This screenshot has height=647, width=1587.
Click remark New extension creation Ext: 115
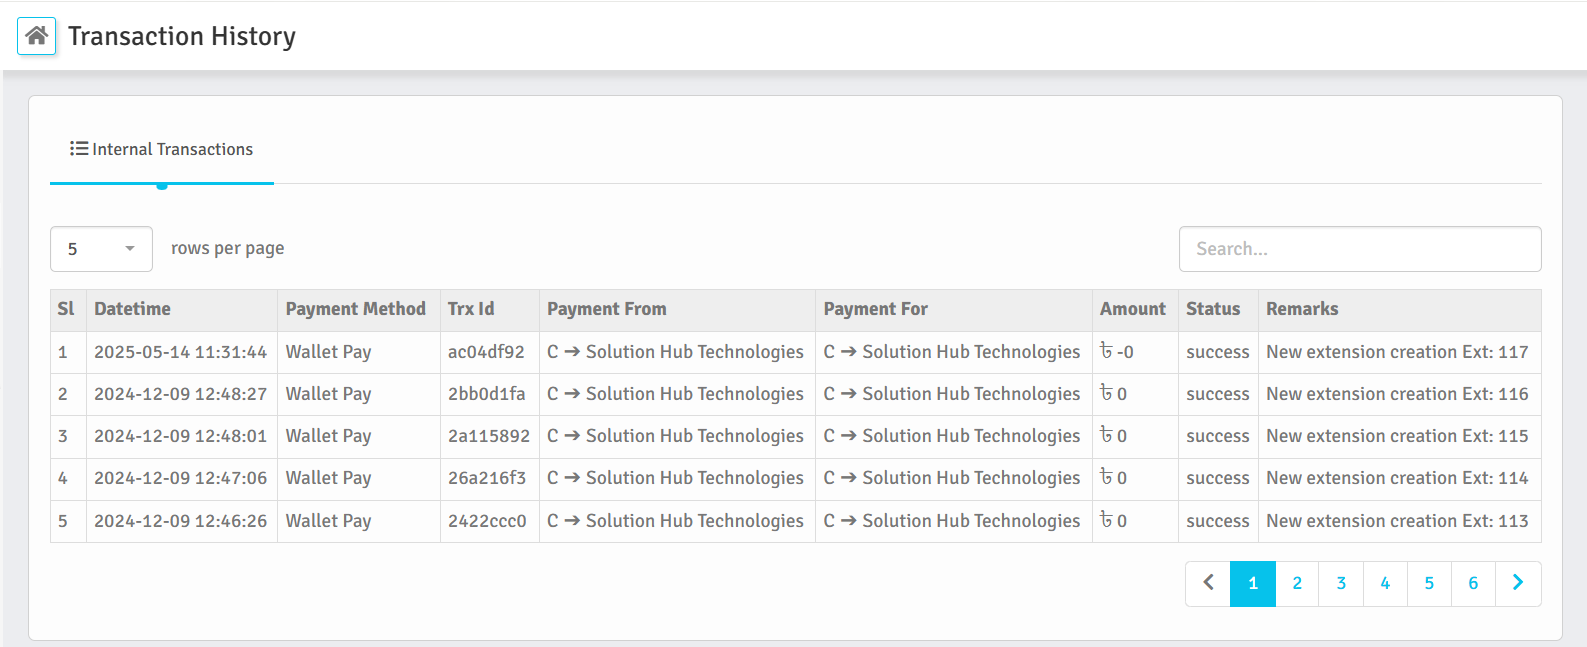tap(1397, 436)
